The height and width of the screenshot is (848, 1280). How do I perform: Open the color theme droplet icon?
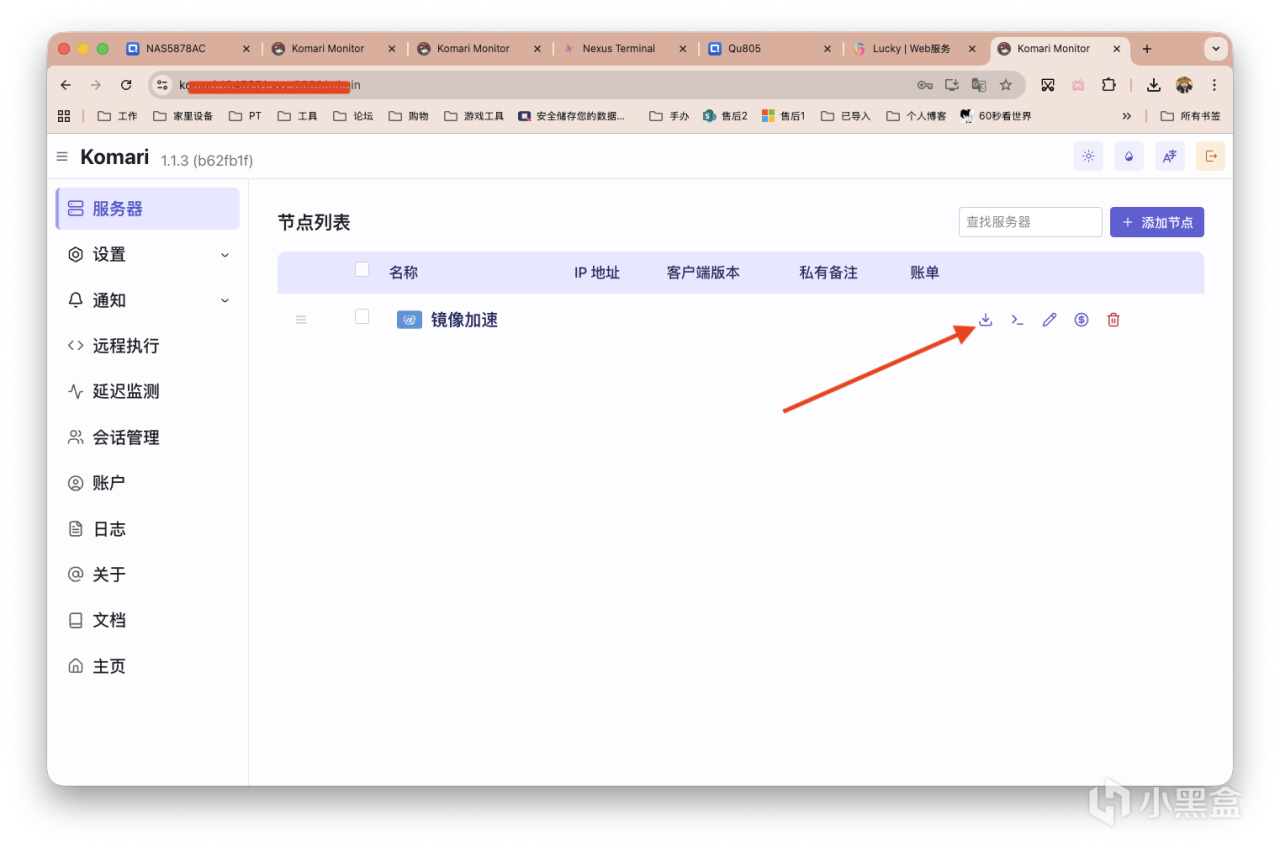click(x=1129, y=156)
